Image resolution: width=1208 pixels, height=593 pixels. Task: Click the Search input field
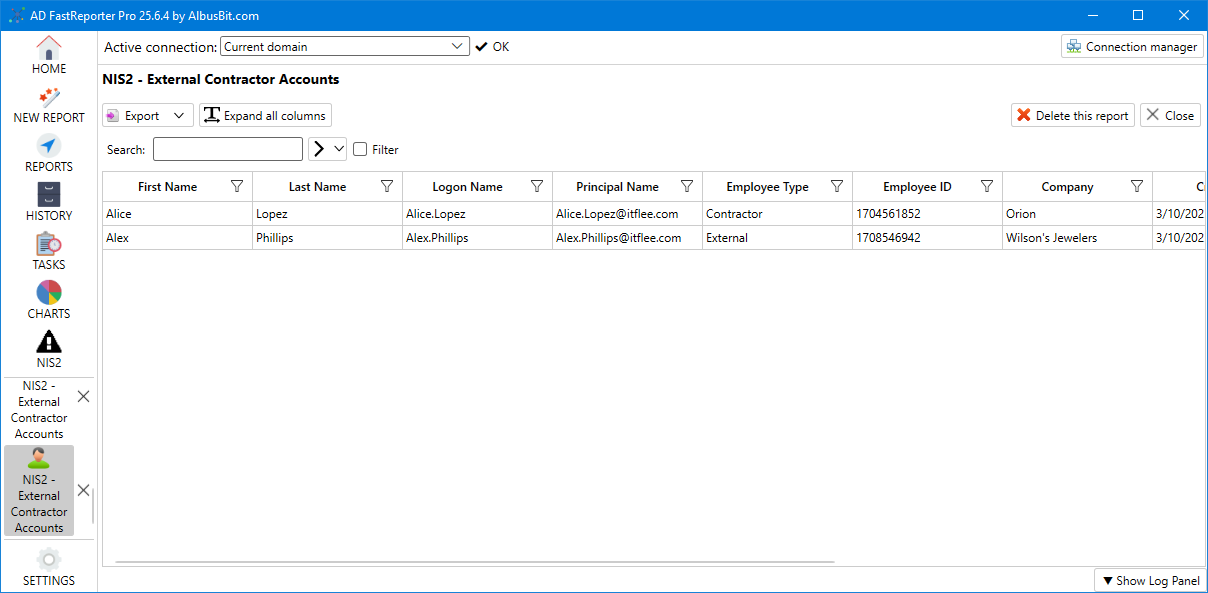coord(228,149)
